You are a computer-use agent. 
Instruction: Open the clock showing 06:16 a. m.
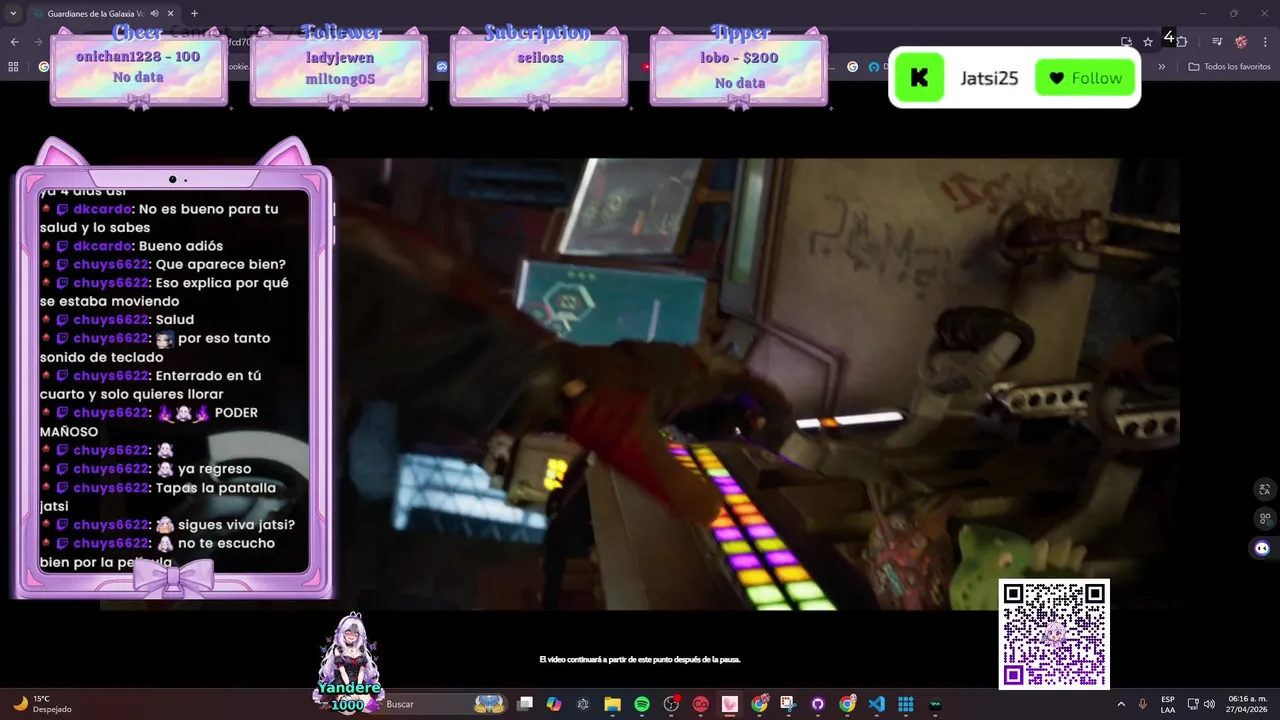[1247, 704]
